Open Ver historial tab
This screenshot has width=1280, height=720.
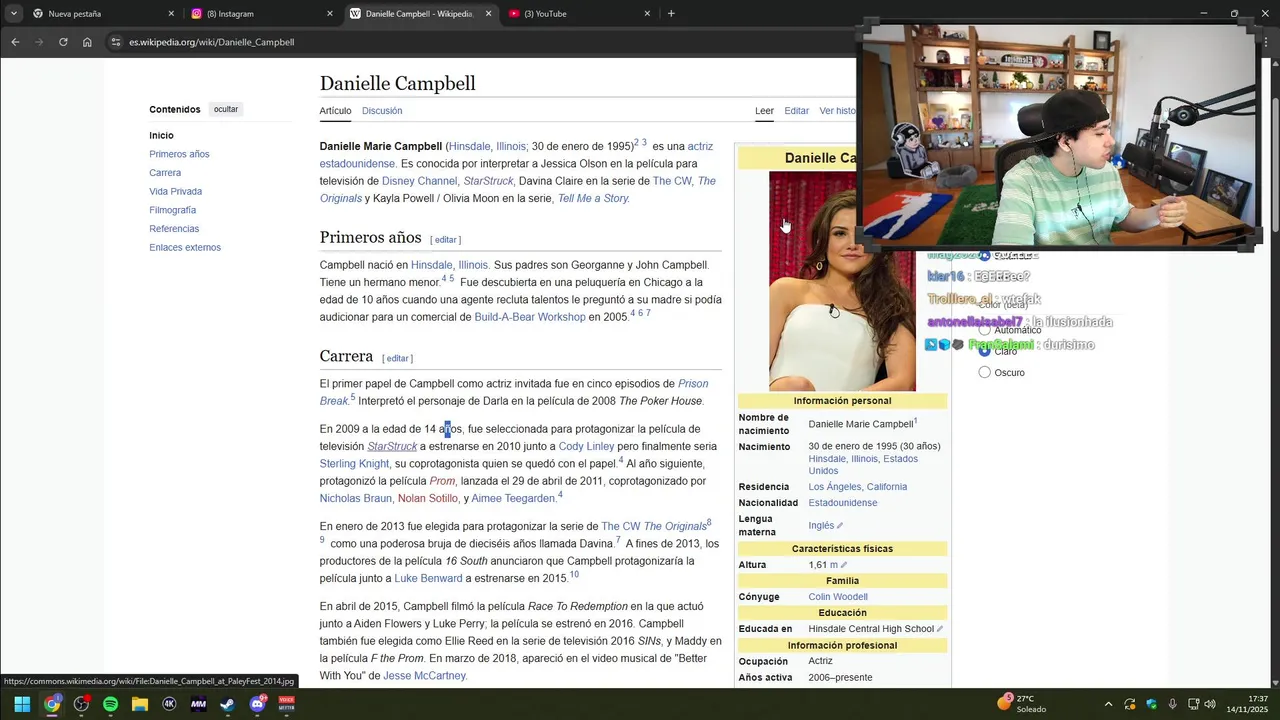[838, 111]
